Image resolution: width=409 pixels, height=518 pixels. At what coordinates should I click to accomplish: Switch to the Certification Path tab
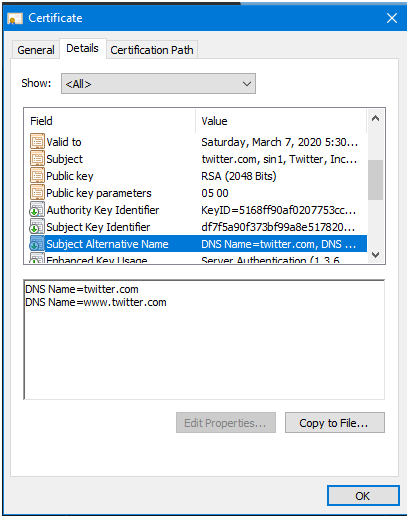pyautogui.click(x=152, y=50)
